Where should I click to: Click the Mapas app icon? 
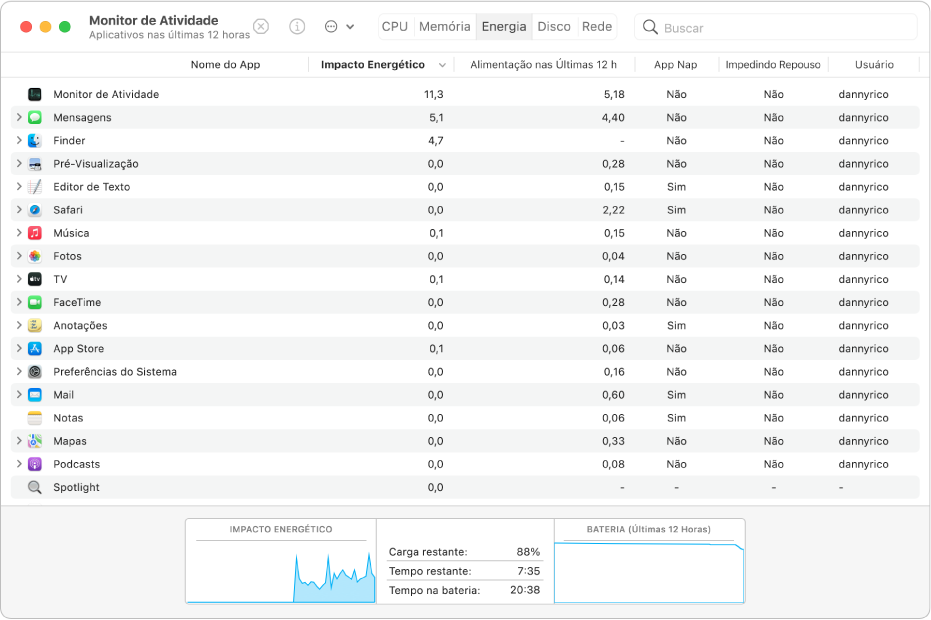pos(35,442)
